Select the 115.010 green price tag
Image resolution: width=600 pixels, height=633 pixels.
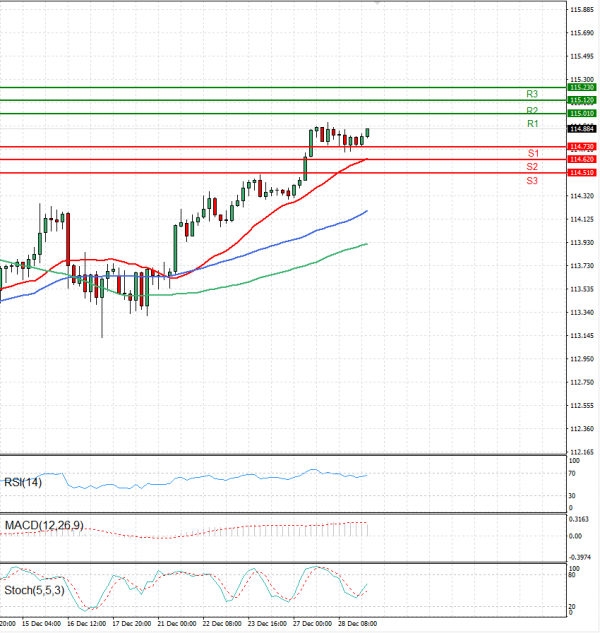coord(582,114)
